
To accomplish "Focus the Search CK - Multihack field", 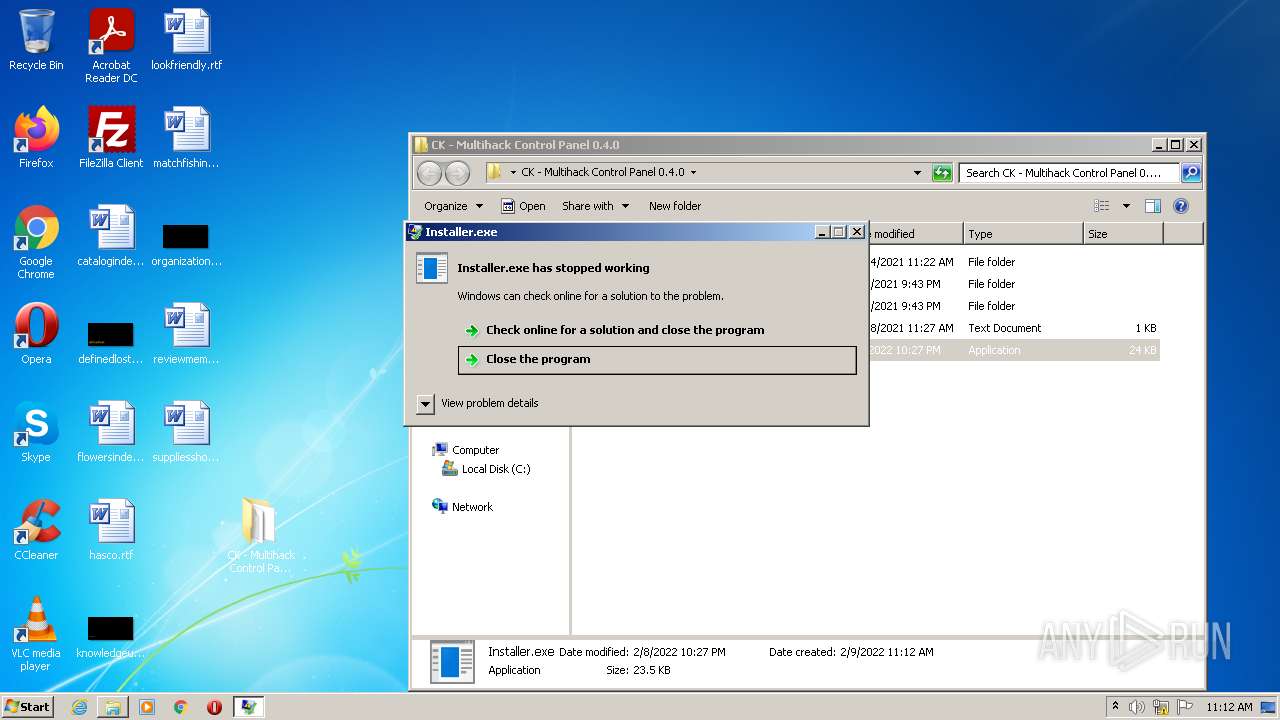I will (x=1069, y=173).
